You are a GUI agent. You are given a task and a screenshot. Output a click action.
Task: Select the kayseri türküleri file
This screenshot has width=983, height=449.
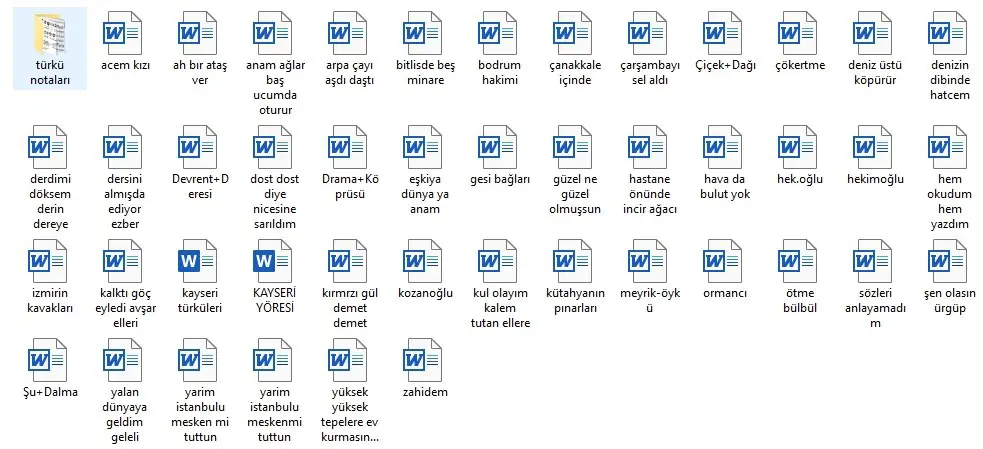coord(200,260)
